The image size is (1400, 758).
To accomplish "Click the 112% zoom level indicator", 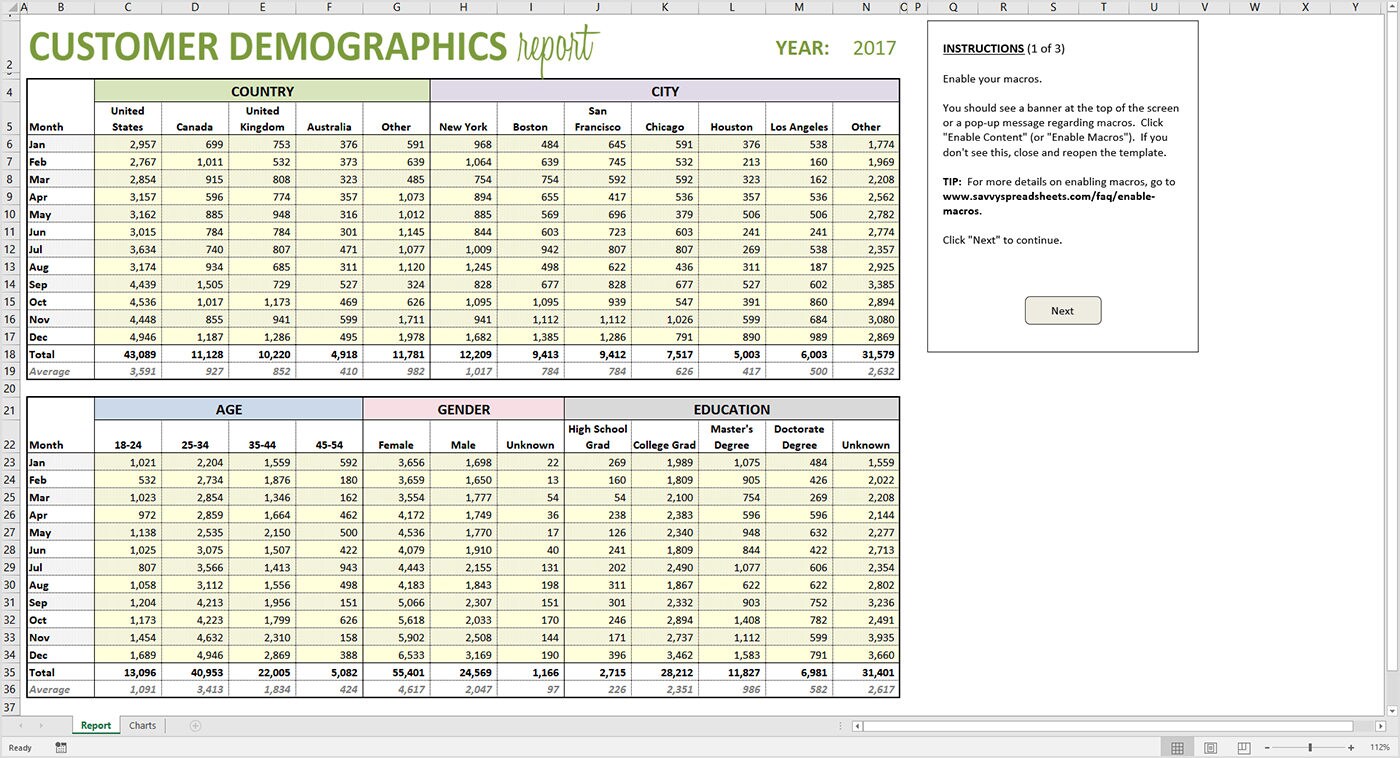I will [x=1381, y=746].
